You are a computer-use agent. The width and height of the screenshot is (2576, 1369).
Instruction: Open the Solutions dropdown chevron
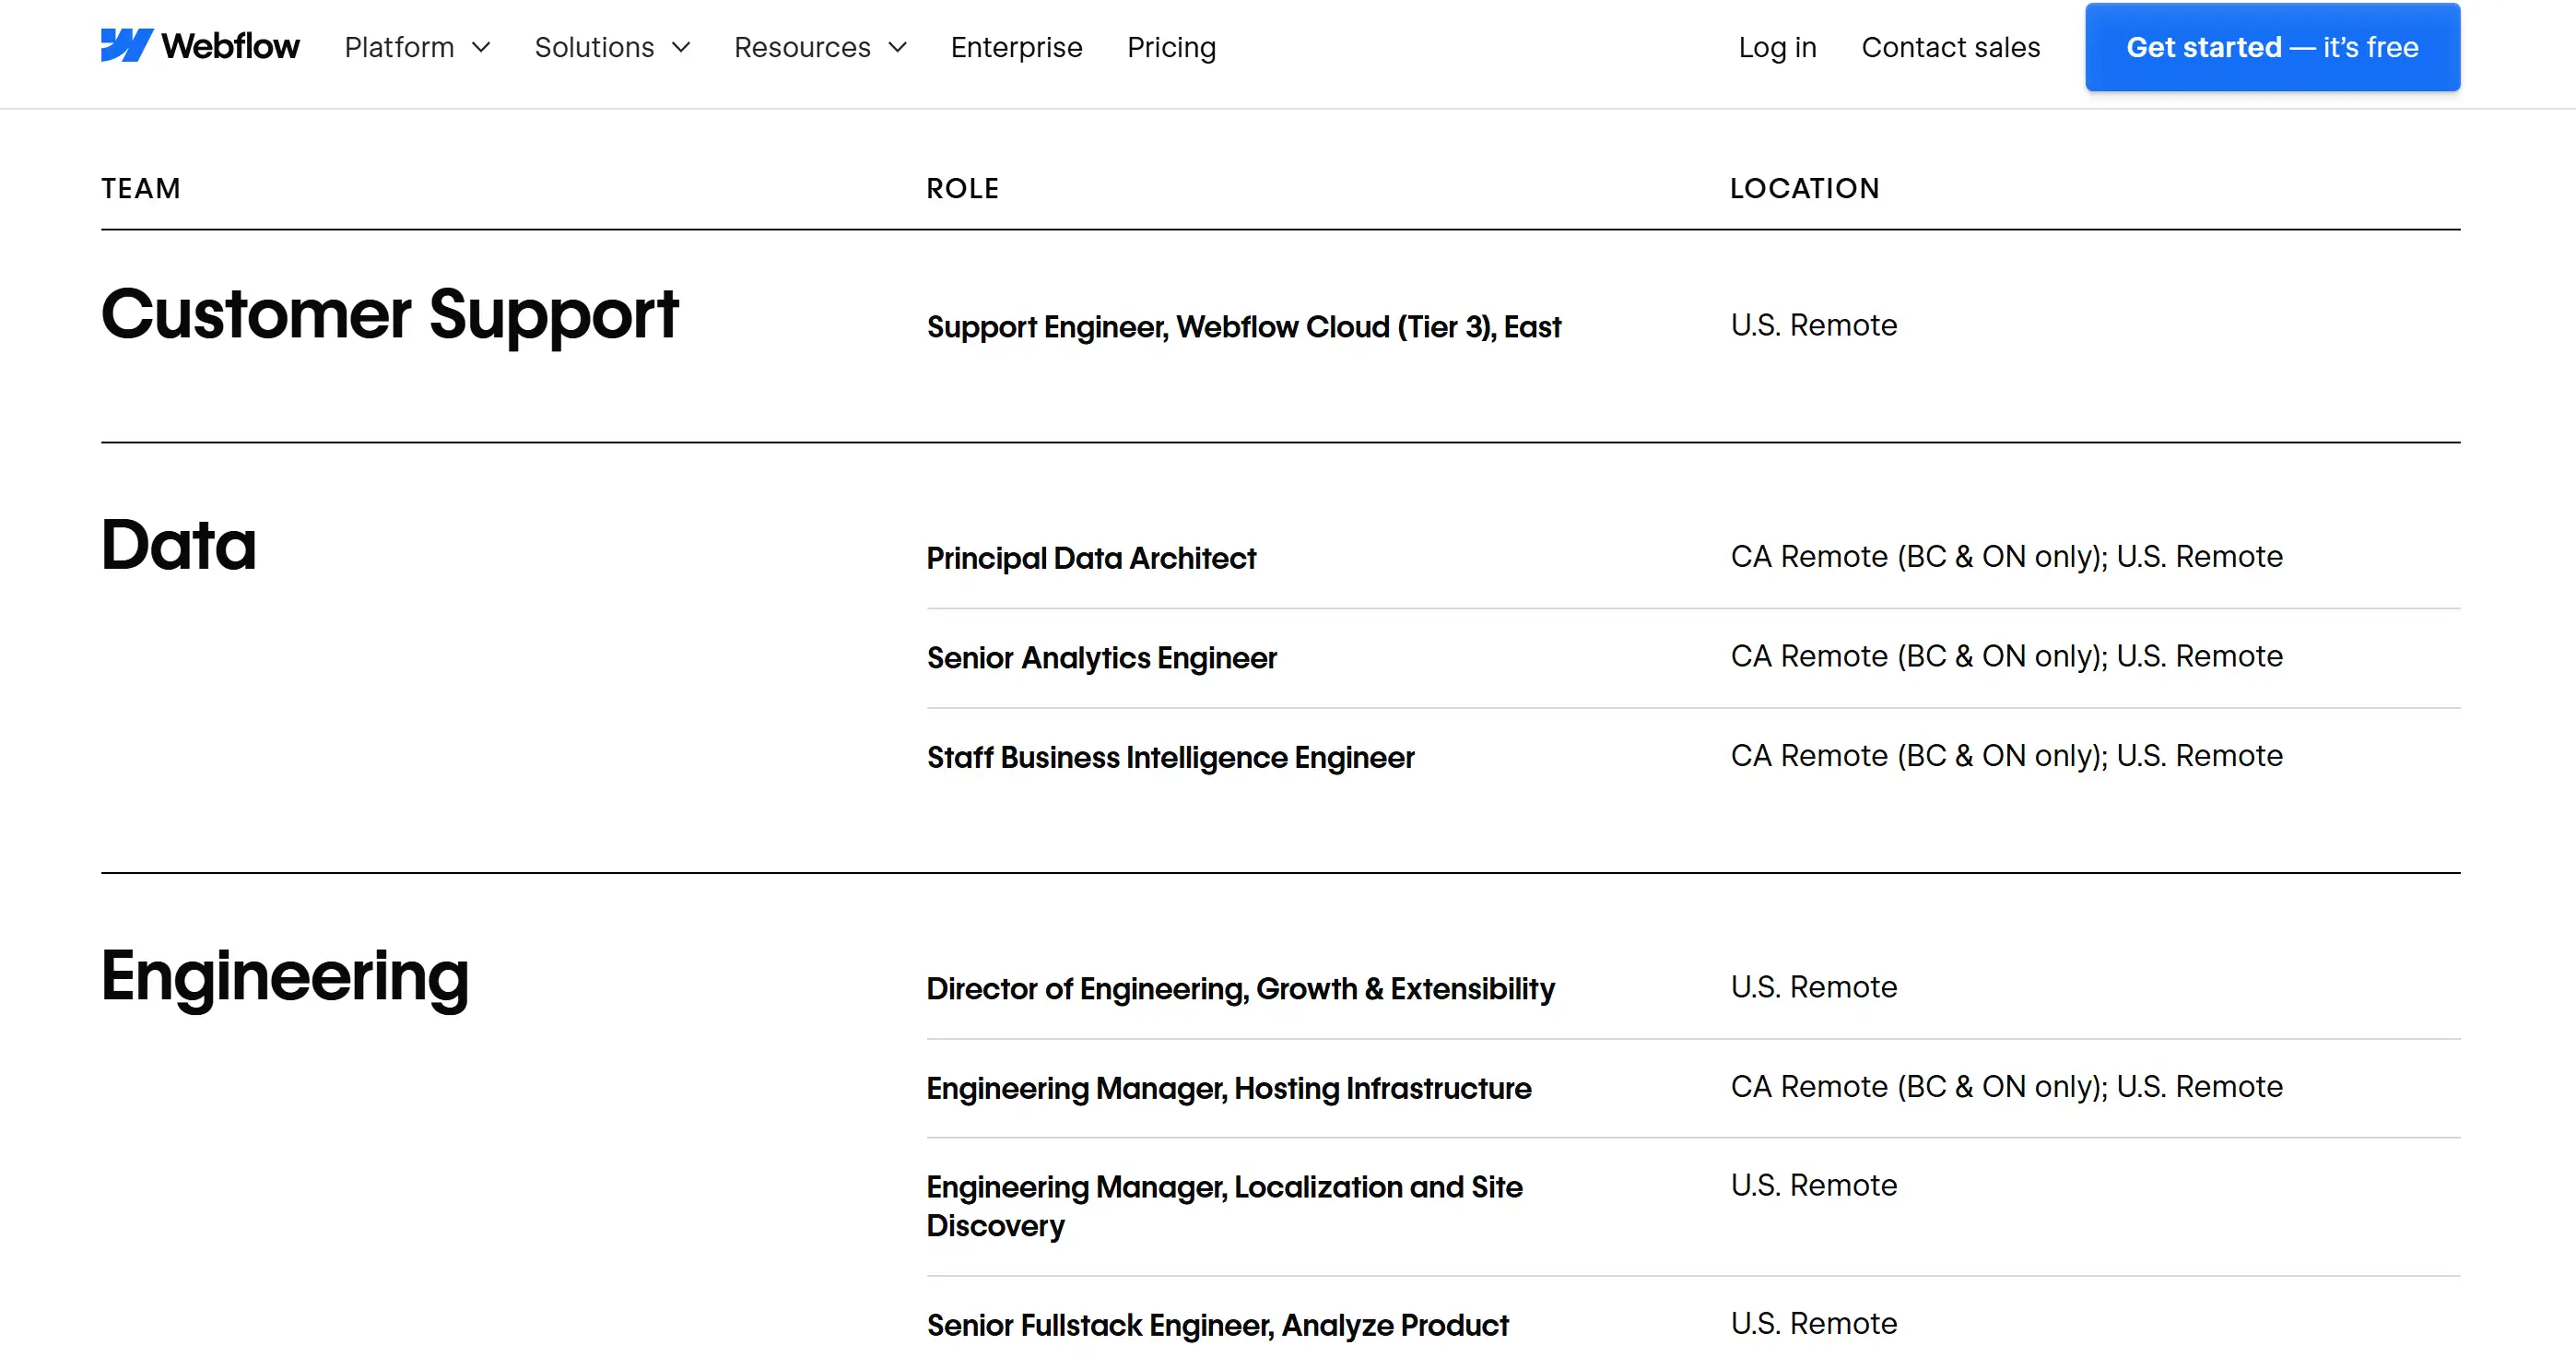(x=681, y=48)
